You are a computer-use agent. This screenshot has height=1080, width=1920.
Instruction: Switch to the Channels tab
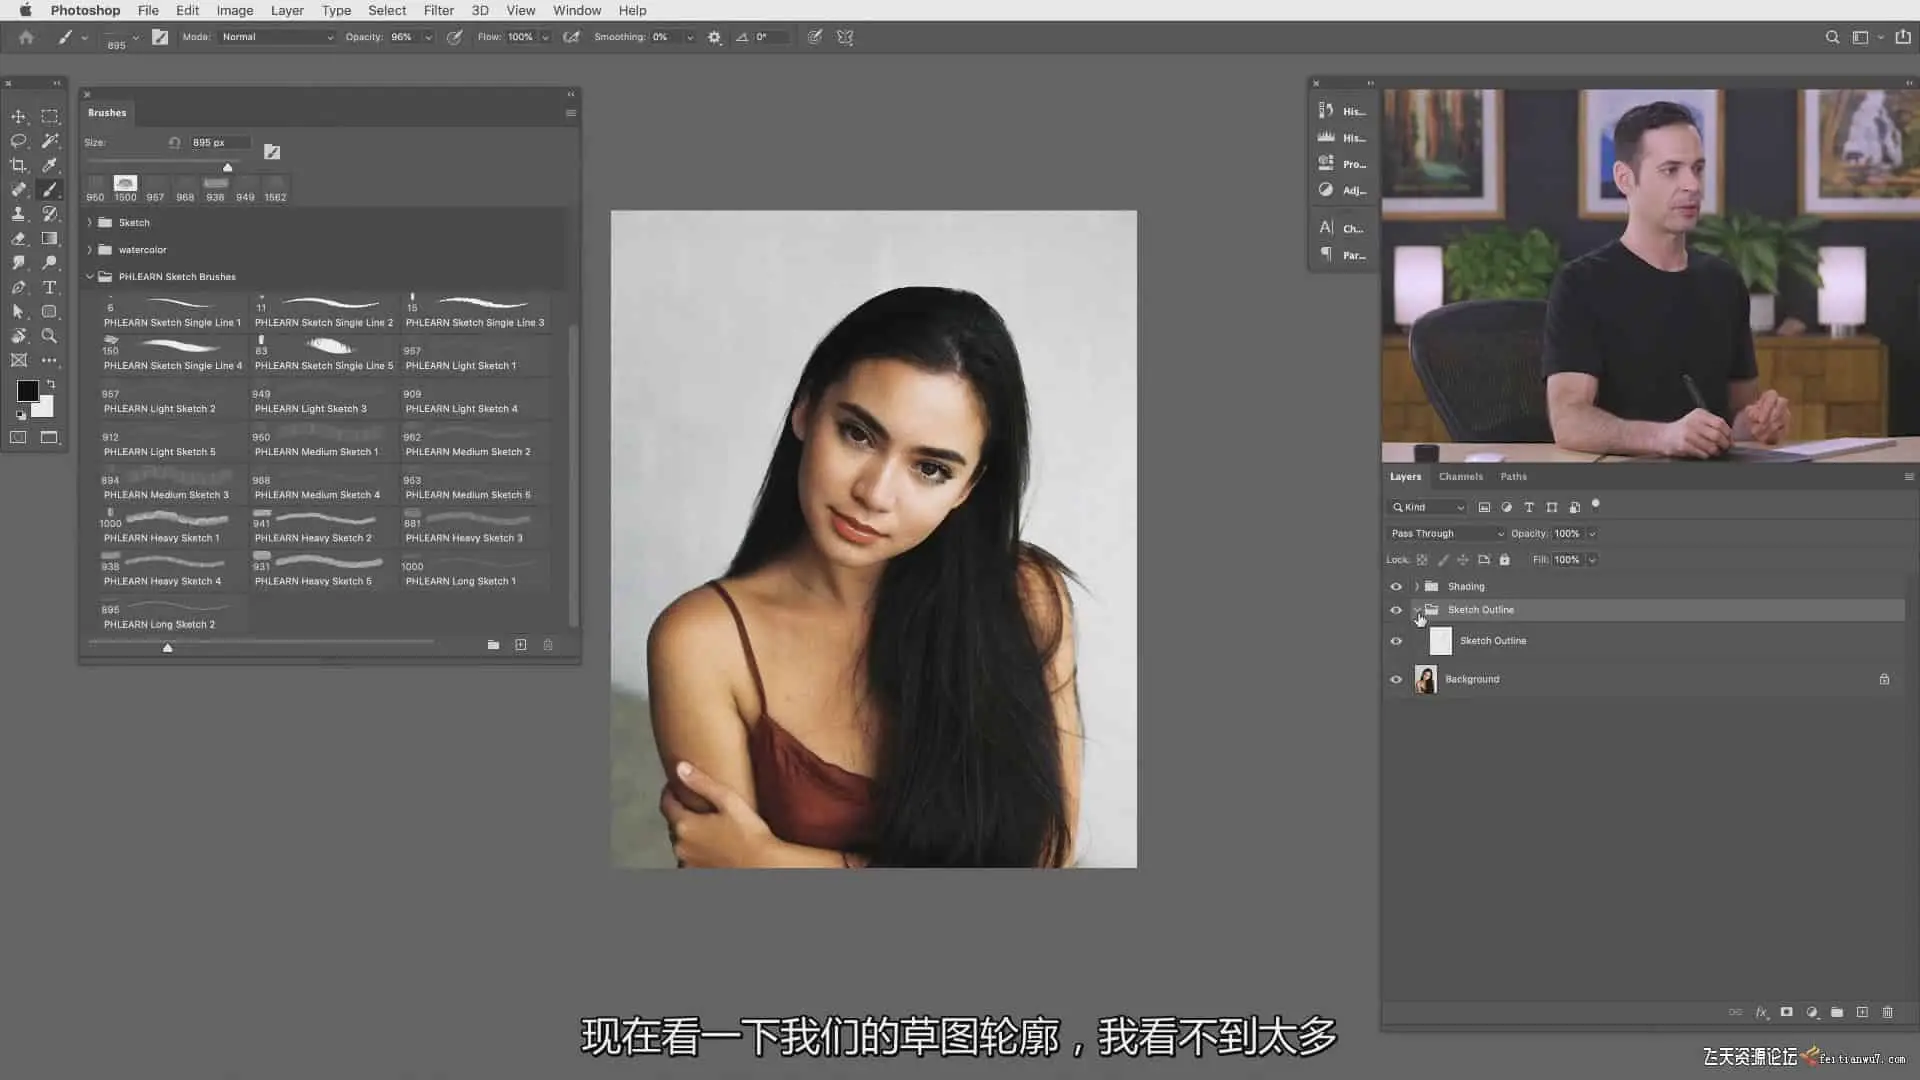coord(1460,477)
